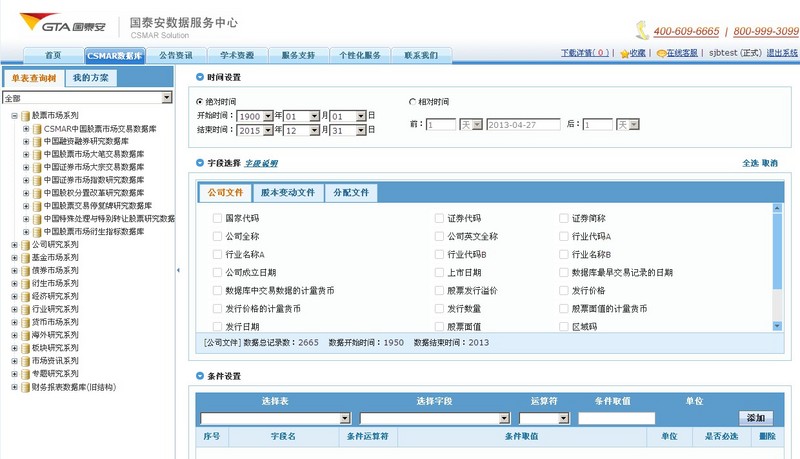This screenshot has height=459, width=800.
Task: Click the star favorites icon beside 收藏
Action: [624, 54]
